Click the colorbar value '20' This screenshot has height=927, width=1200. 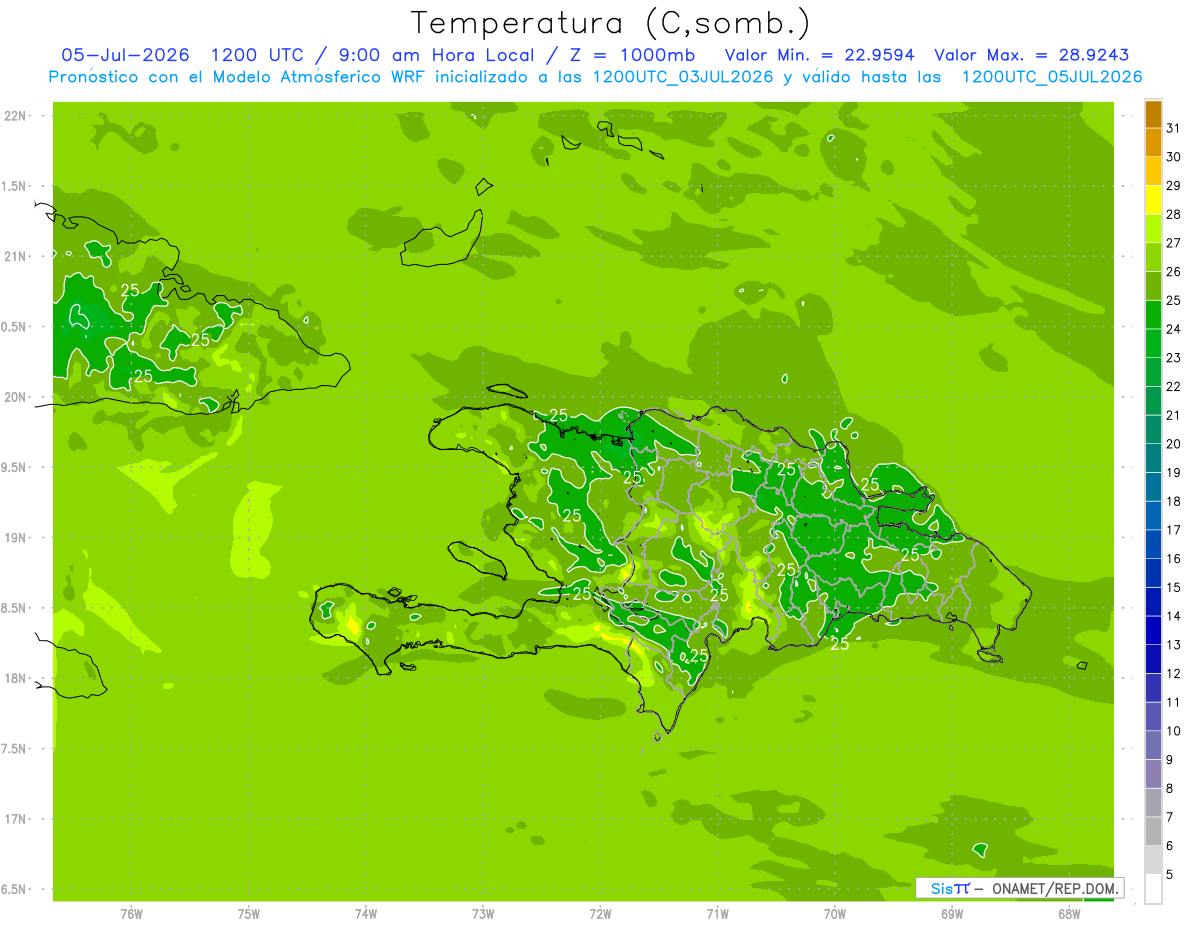[1174, 444]
